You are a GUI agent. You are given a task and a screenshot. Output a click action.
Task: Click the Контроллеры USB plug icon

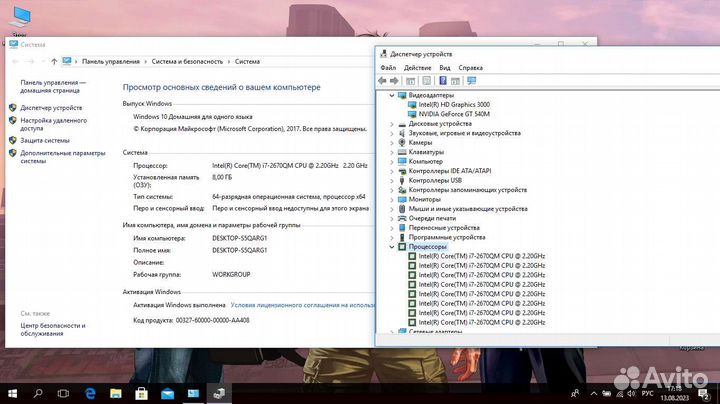tap(402, 180)
